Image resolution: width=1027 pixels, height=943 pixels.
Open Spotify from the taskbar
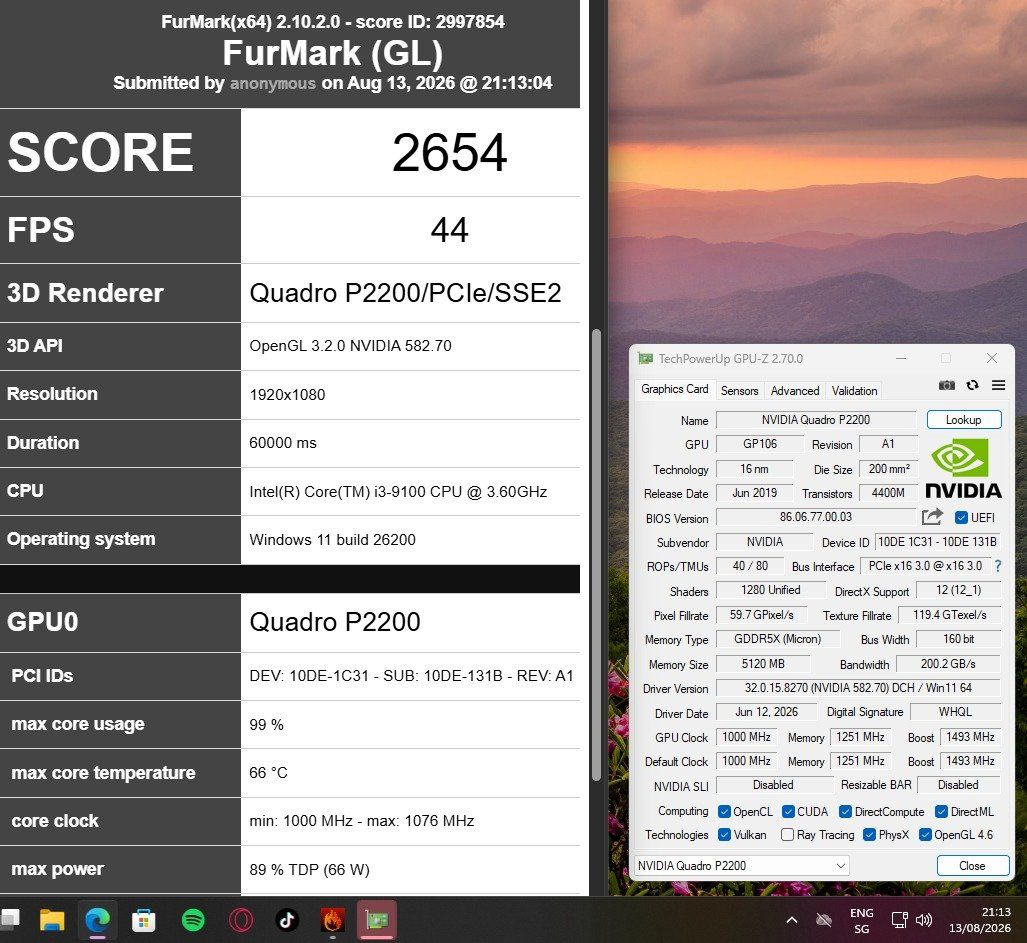click(193, 920)
